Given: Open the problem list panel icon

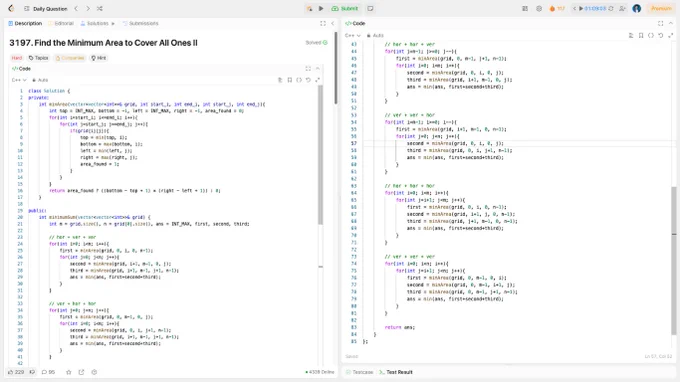Looking at the screenshot, I should click(27, 9).
